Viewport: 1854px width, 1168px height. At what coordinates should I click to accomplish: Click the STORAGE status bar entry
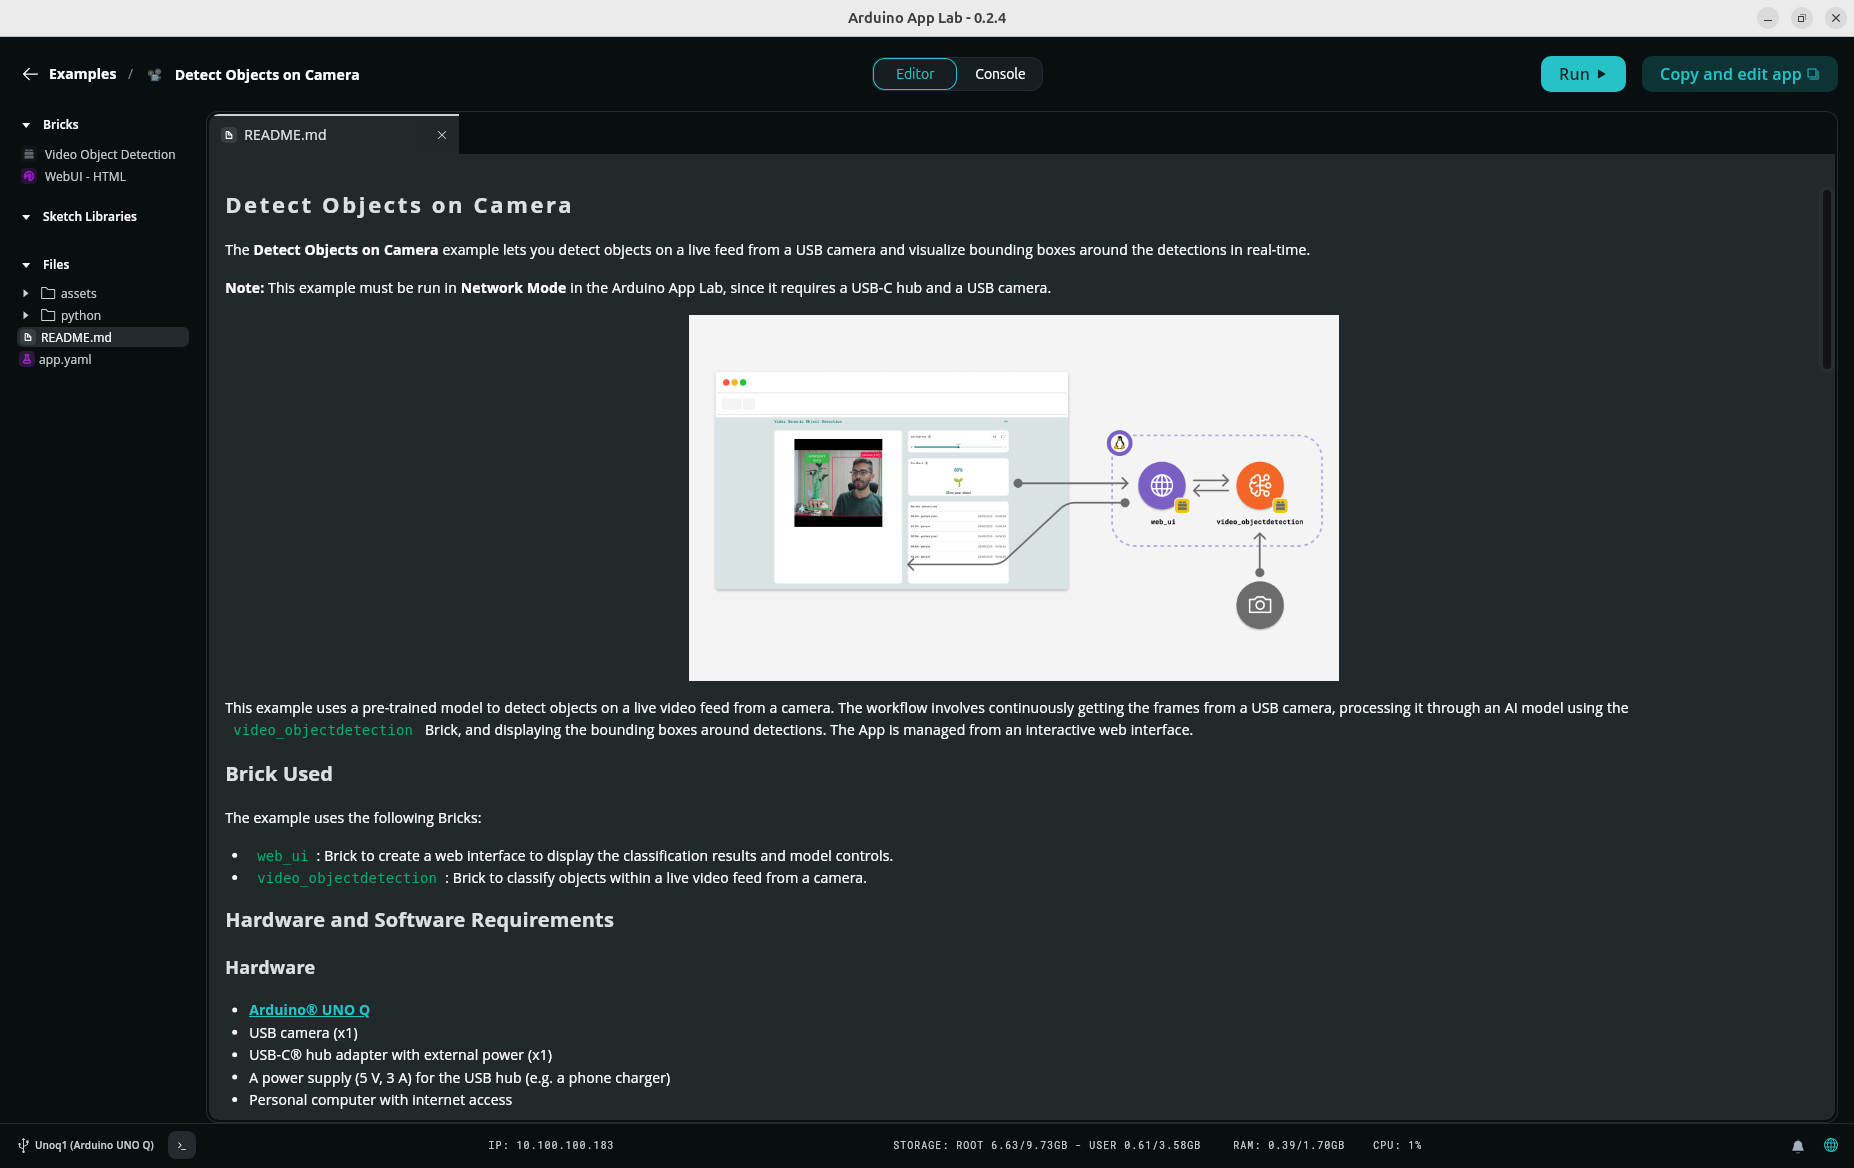pyautogui.click(x=1046, y=1145)
